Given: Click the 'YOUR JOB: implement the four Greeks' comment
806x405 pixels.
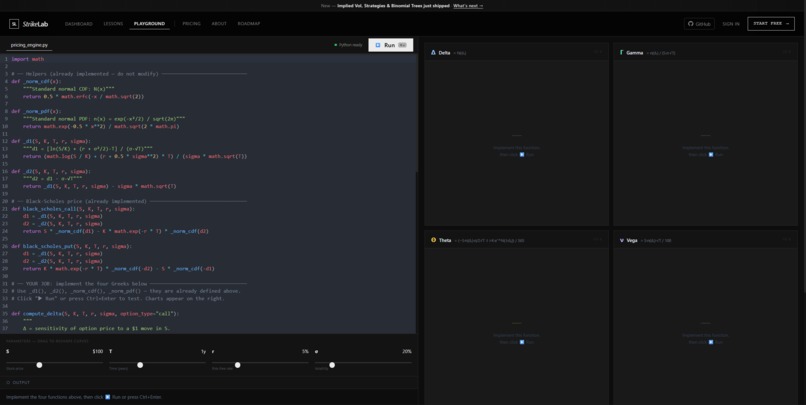Looking at the screenshot, I should 129,284.
